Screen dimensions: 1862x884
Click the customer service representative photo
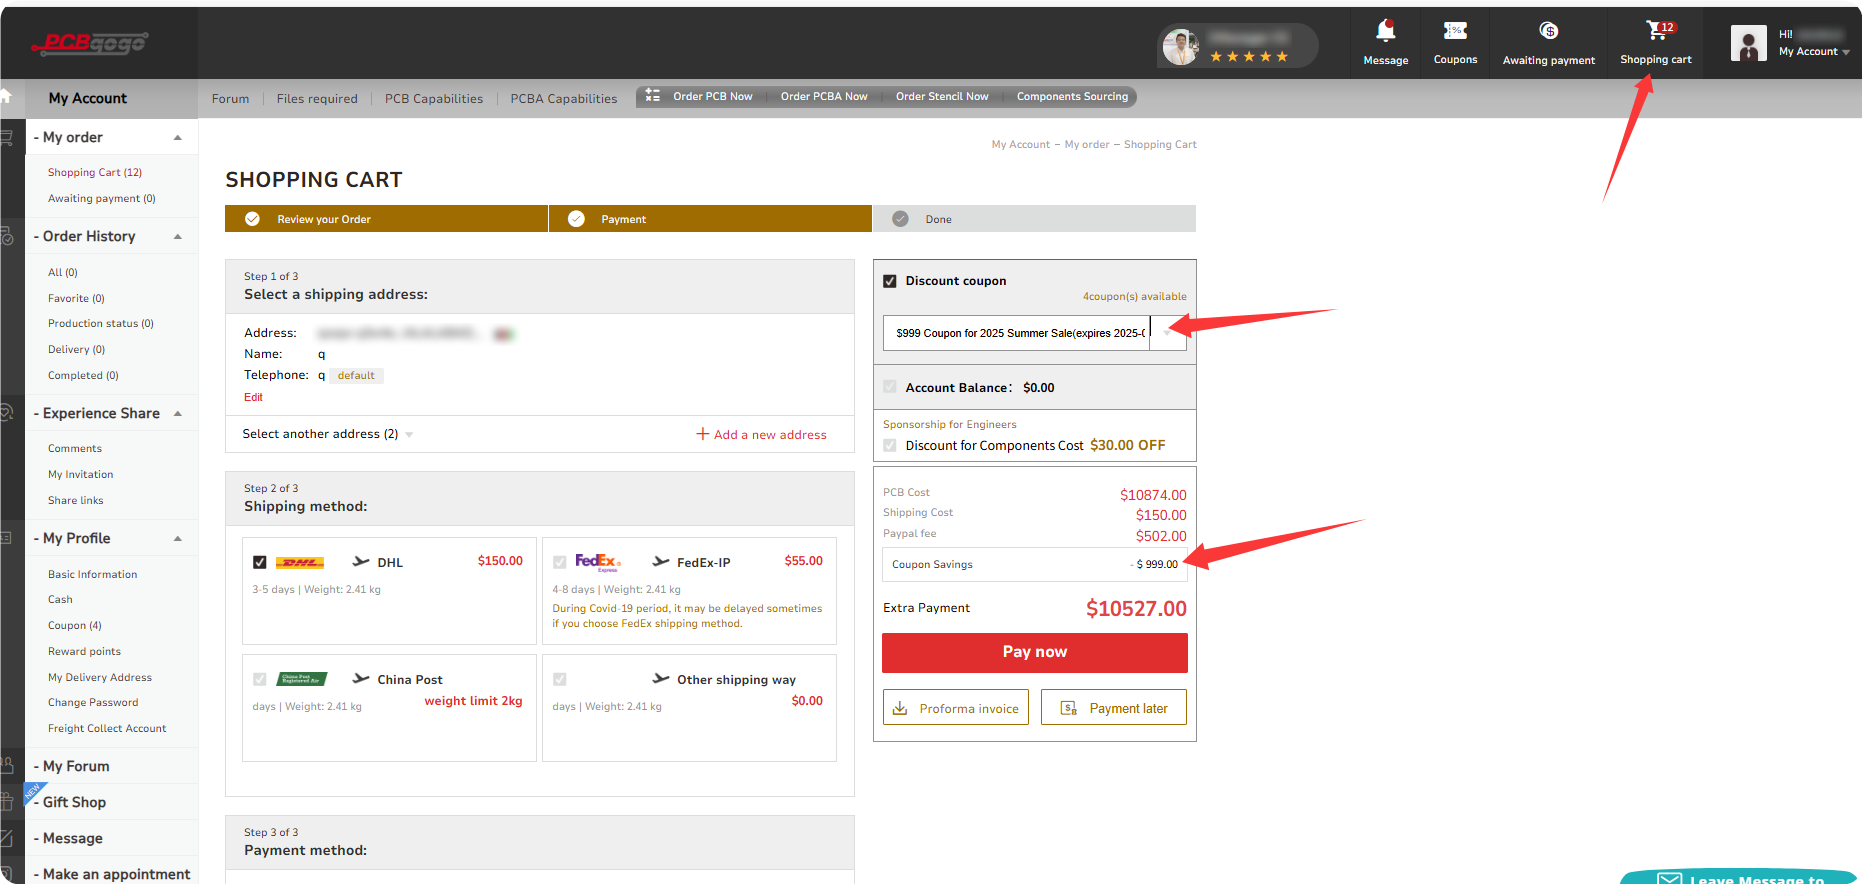tap(1181, 46)
